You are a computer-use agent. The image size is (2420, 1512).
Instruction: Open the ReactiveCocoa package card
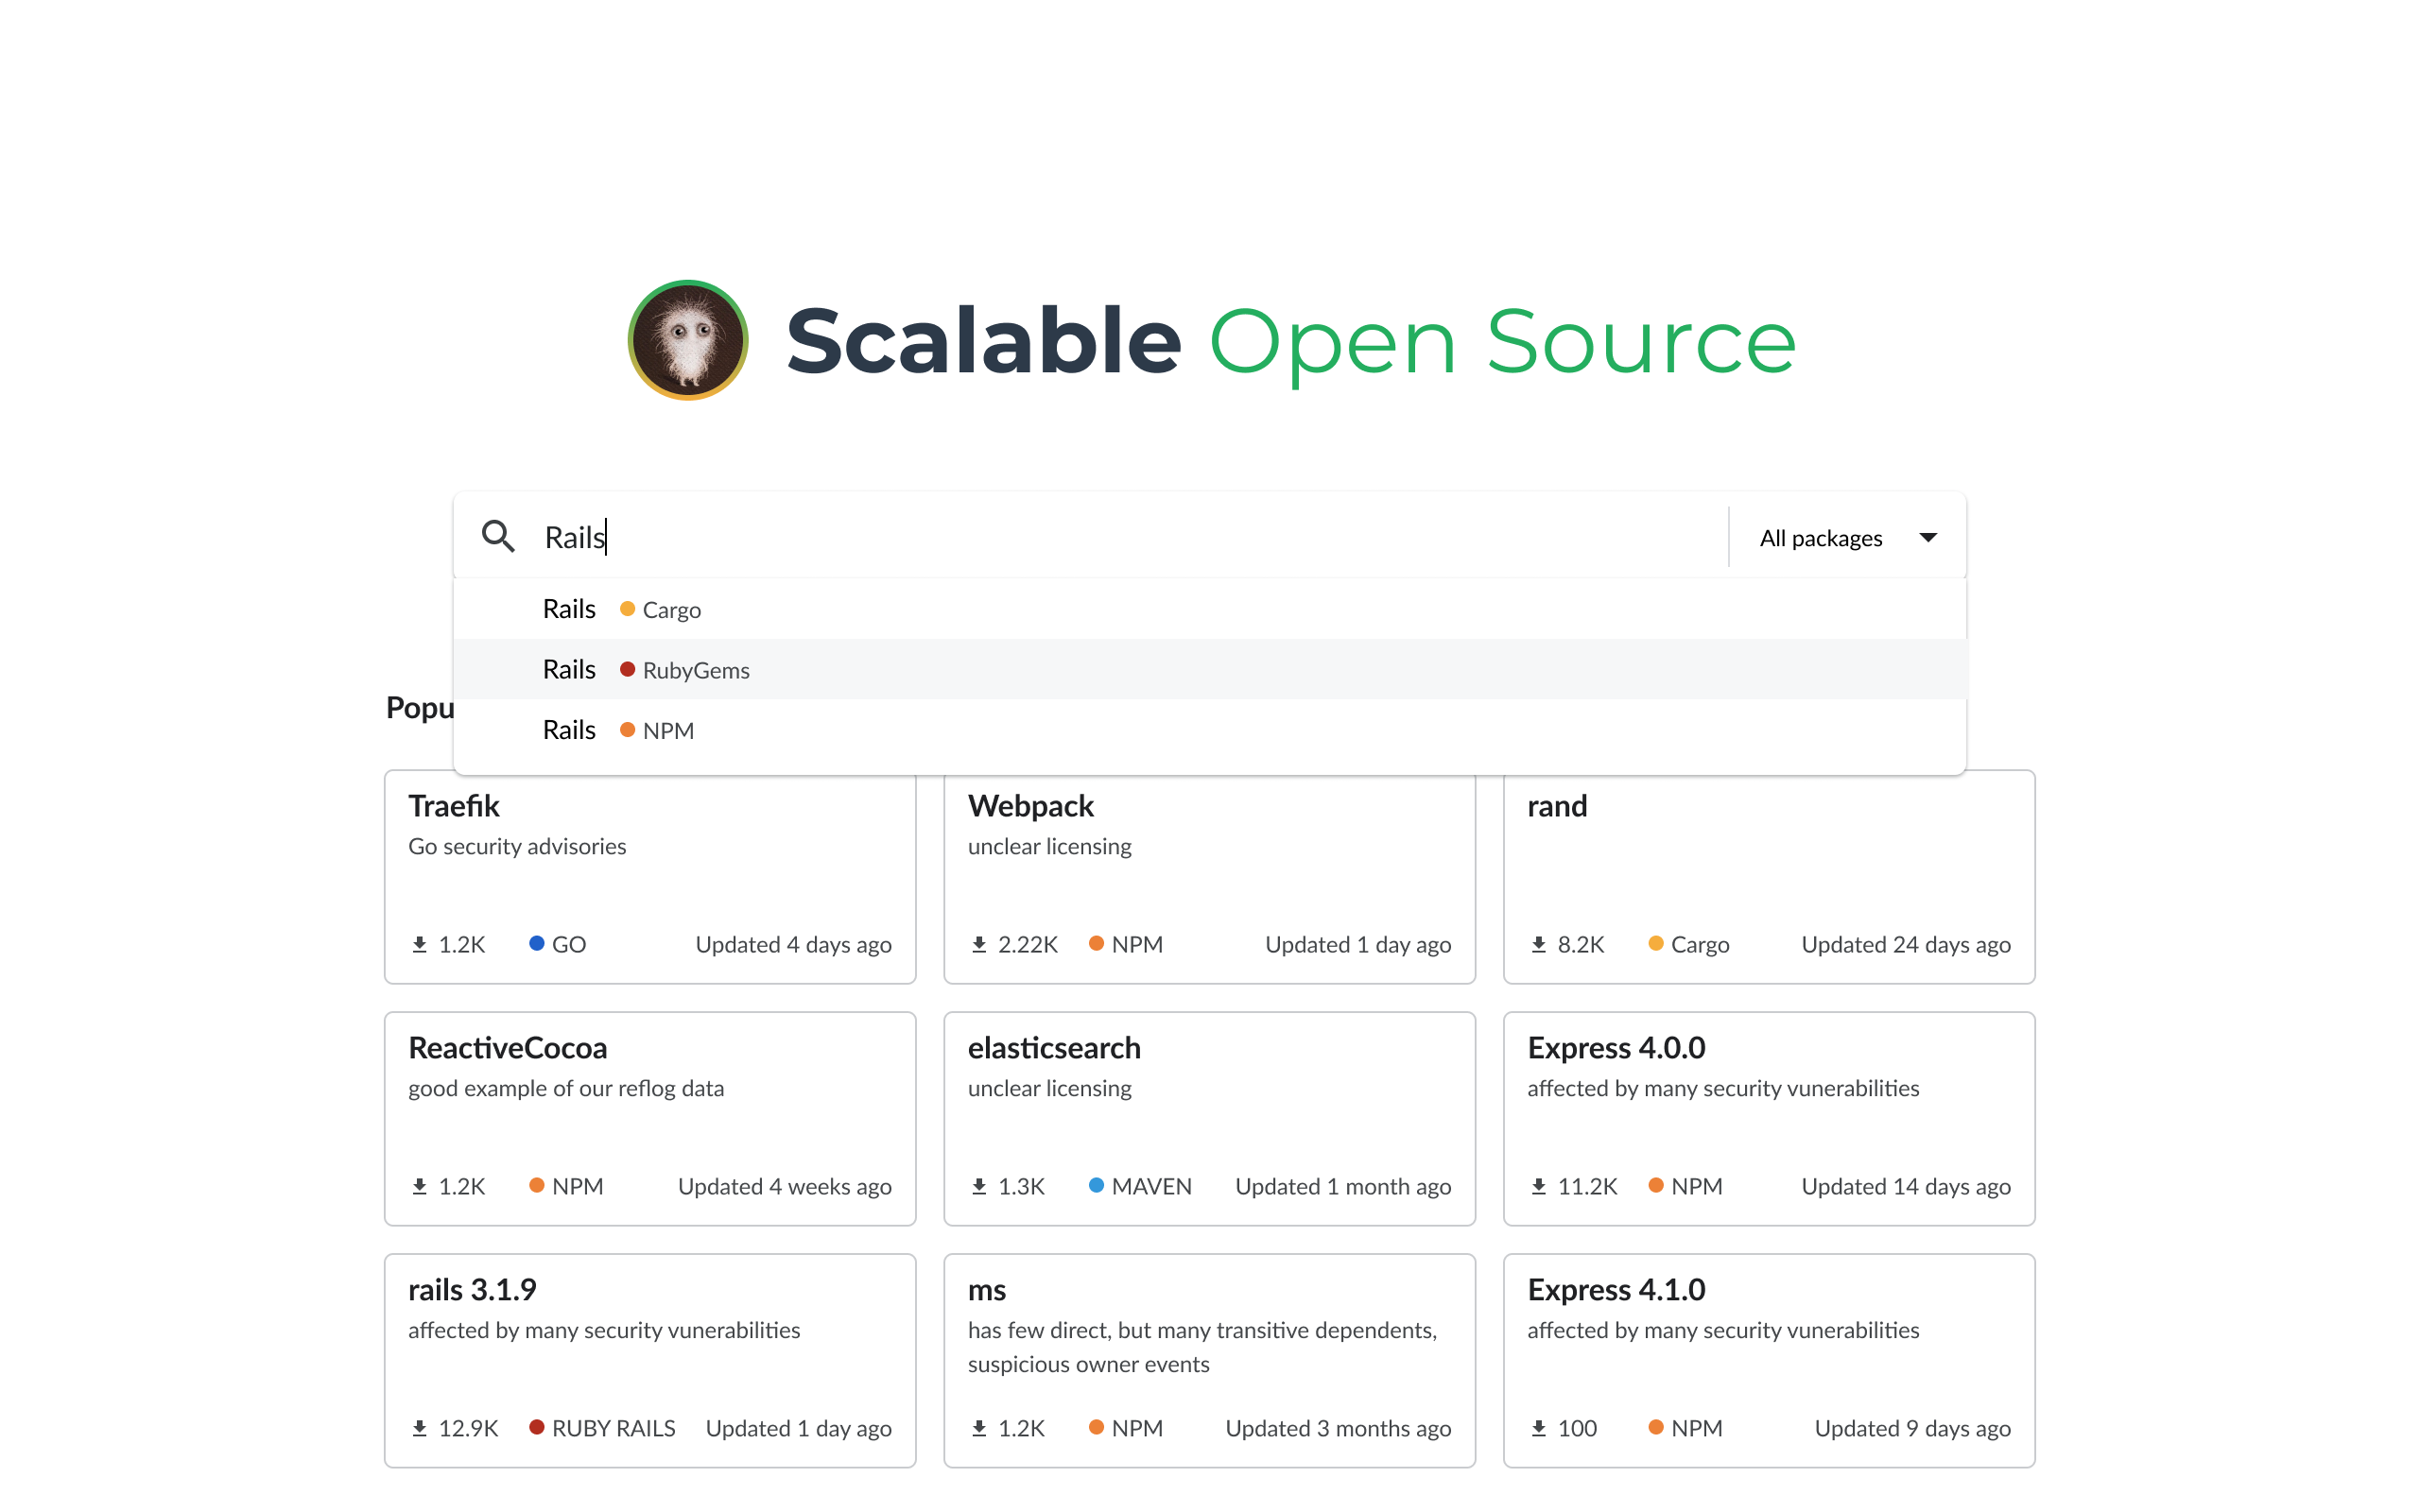pos(650,1118)
